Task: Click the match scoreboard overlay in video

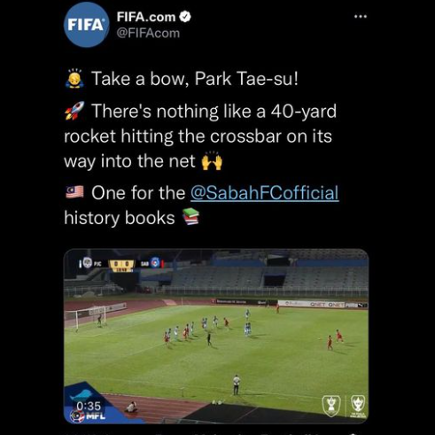Action: point(121,265)
